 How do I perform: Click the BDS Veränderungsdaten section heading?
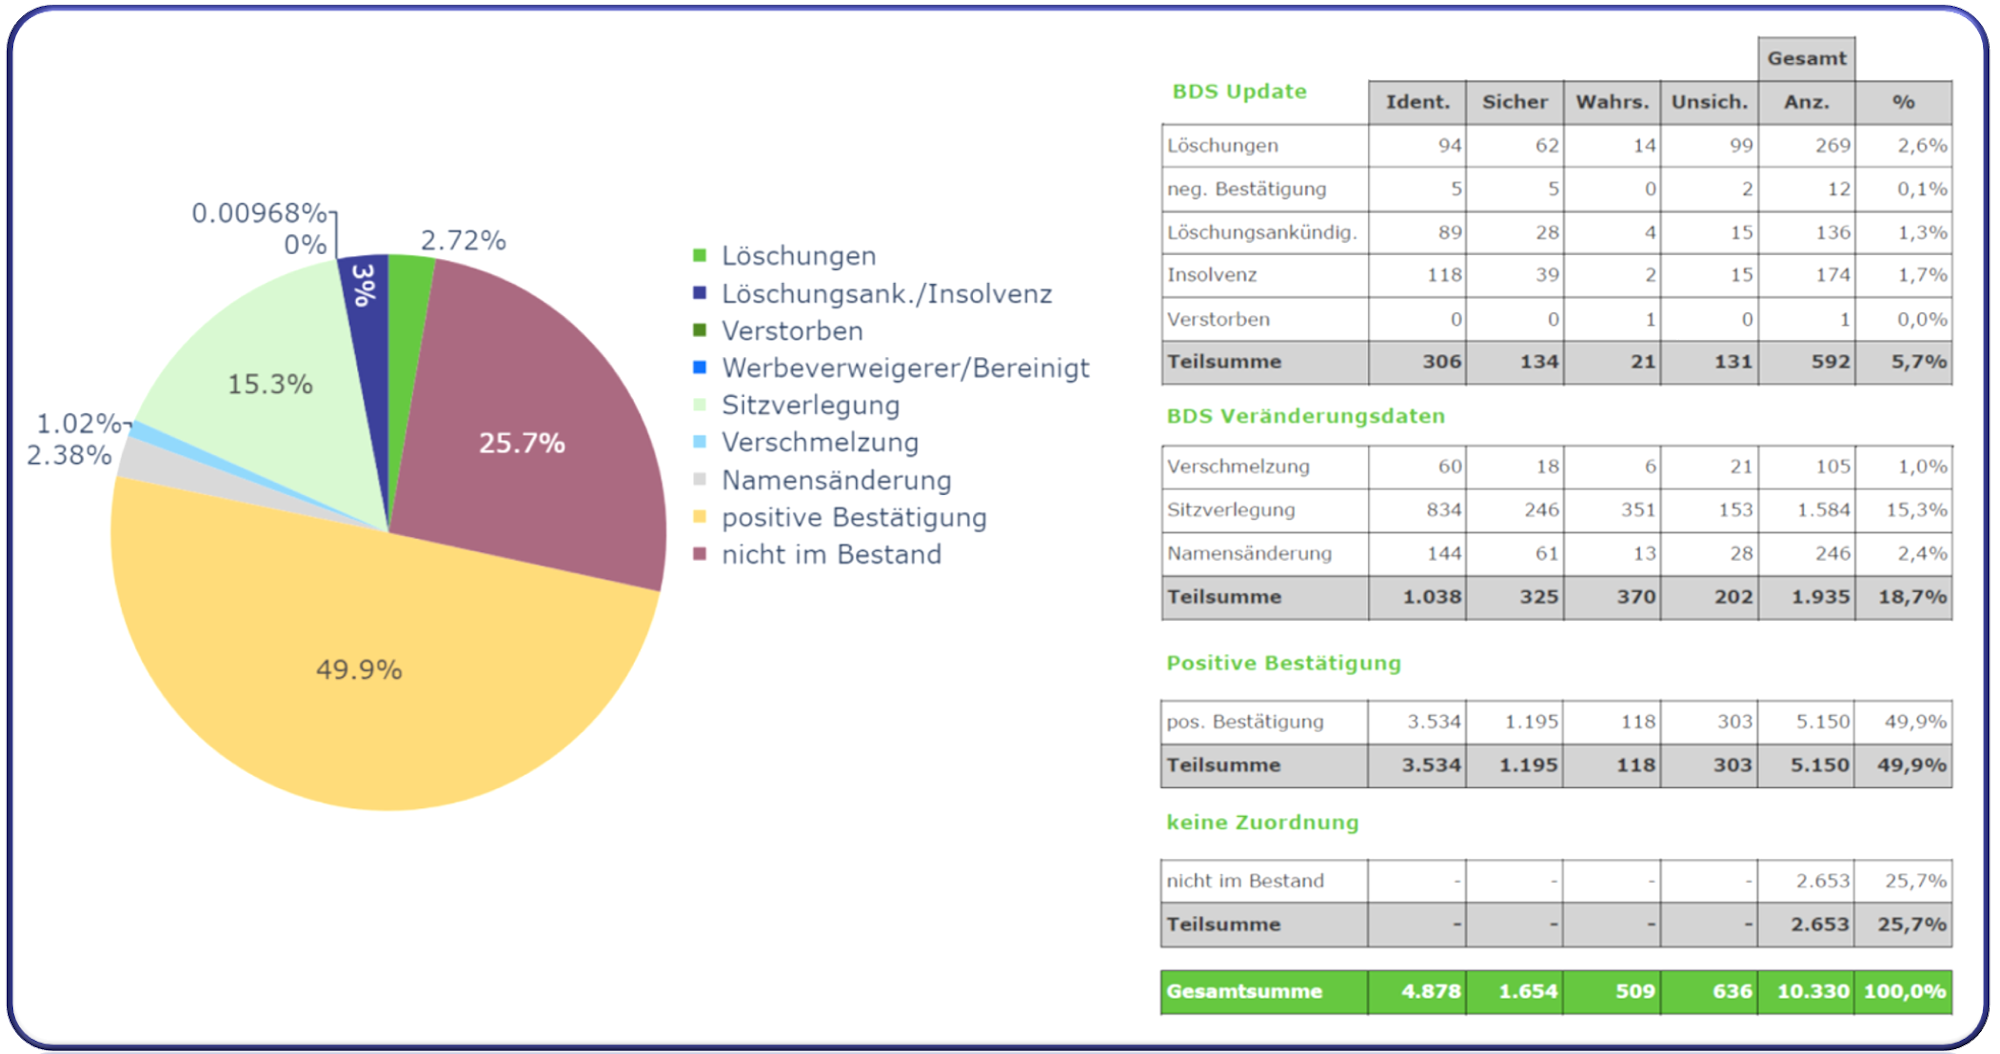pos(1305,416)
